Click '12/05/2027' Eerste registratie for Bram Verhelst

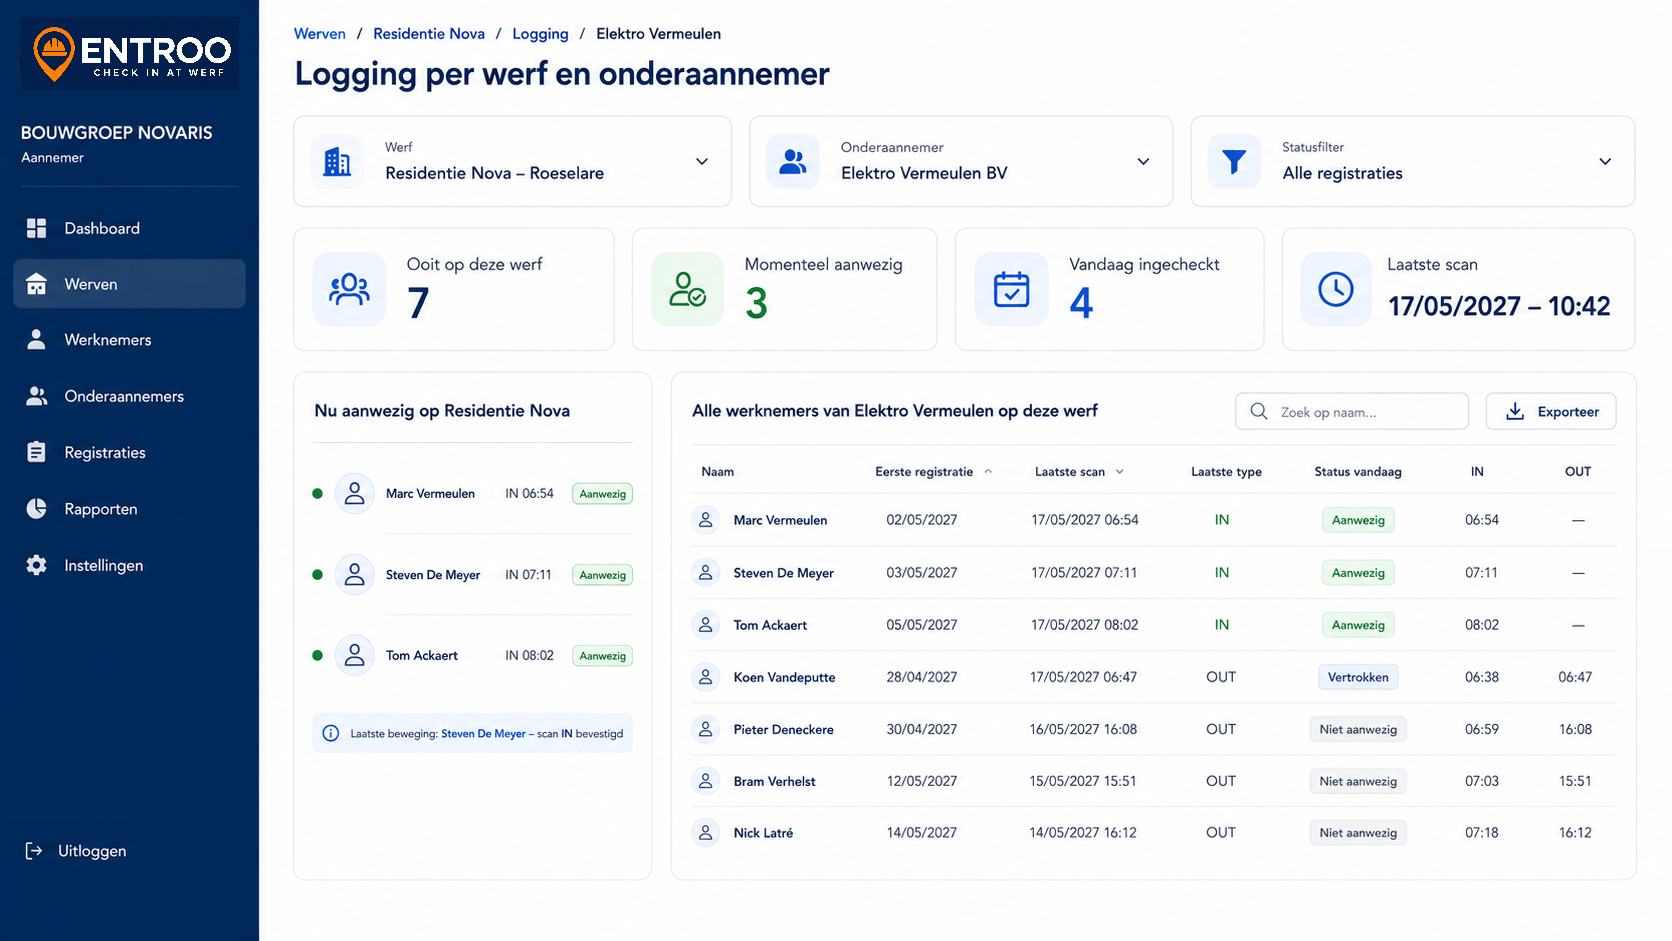click(922, 781)
